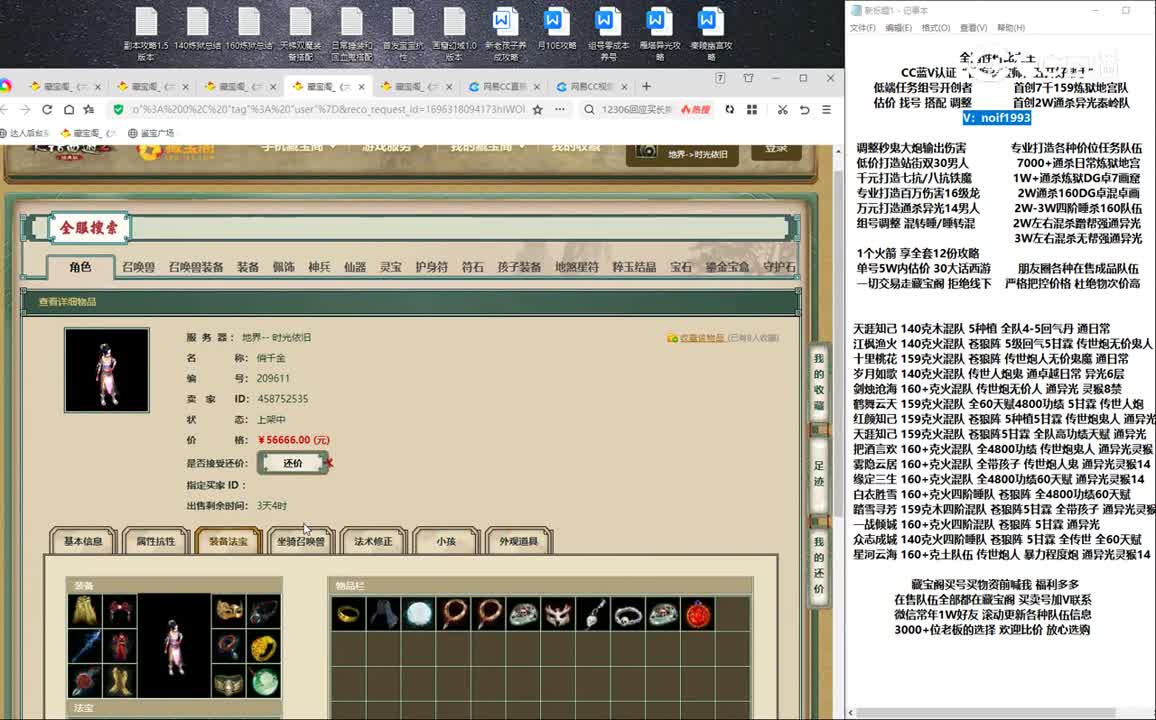Open the 帮助(H) menu in Notepad
Image resolution: width=1156 pixels, height=720 pixels.
point(1011,28)
